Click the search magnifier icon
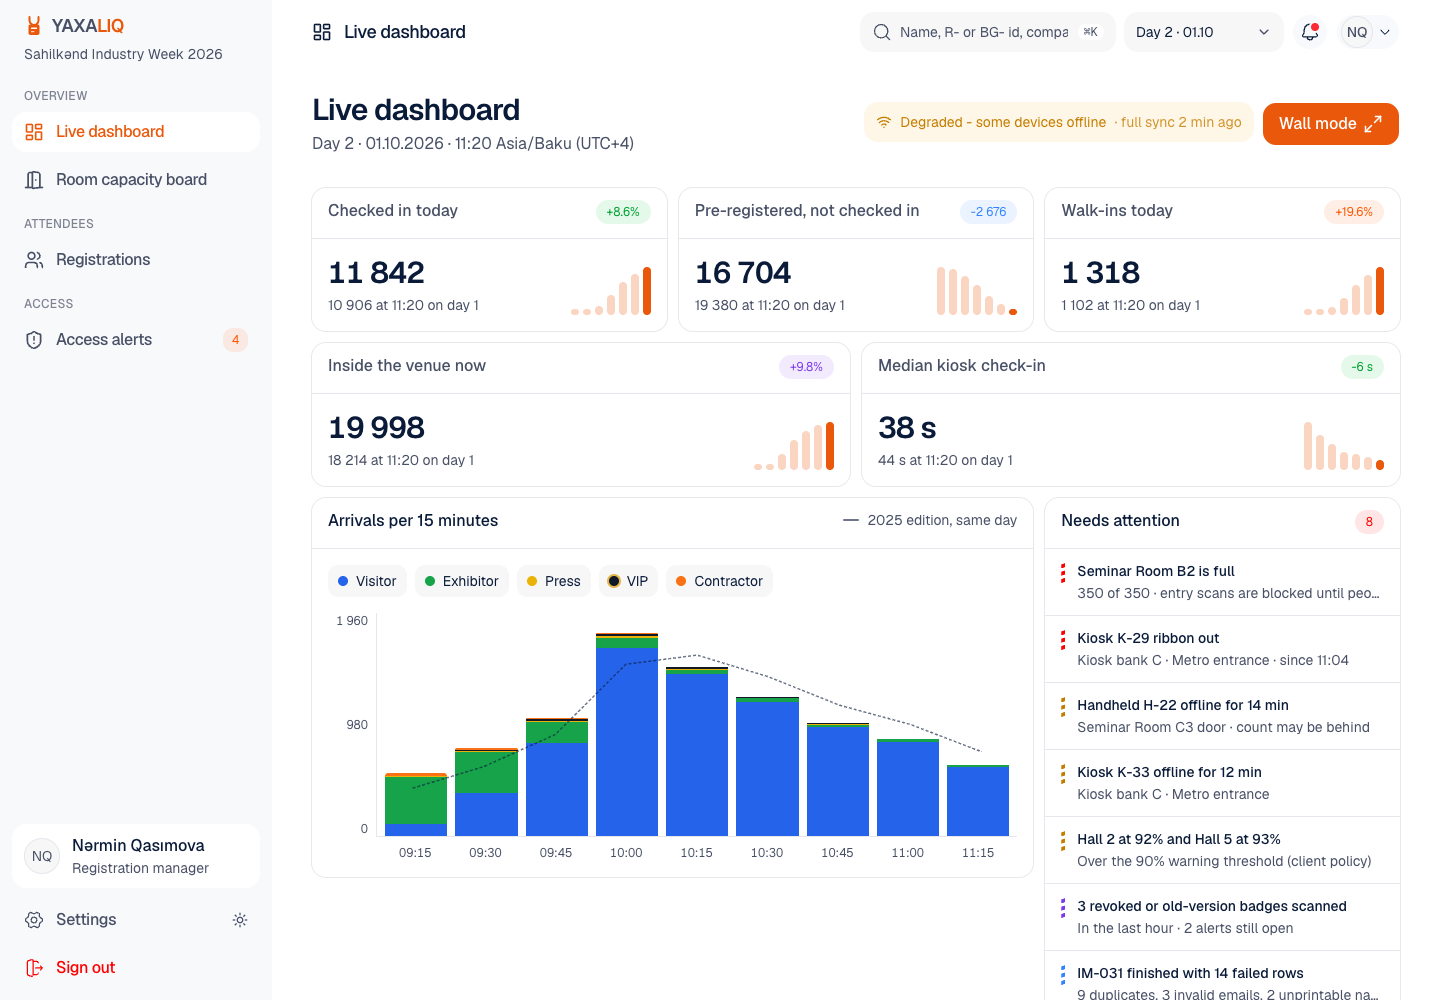This screenshot has width=1440, height=1000. point(882,32)
